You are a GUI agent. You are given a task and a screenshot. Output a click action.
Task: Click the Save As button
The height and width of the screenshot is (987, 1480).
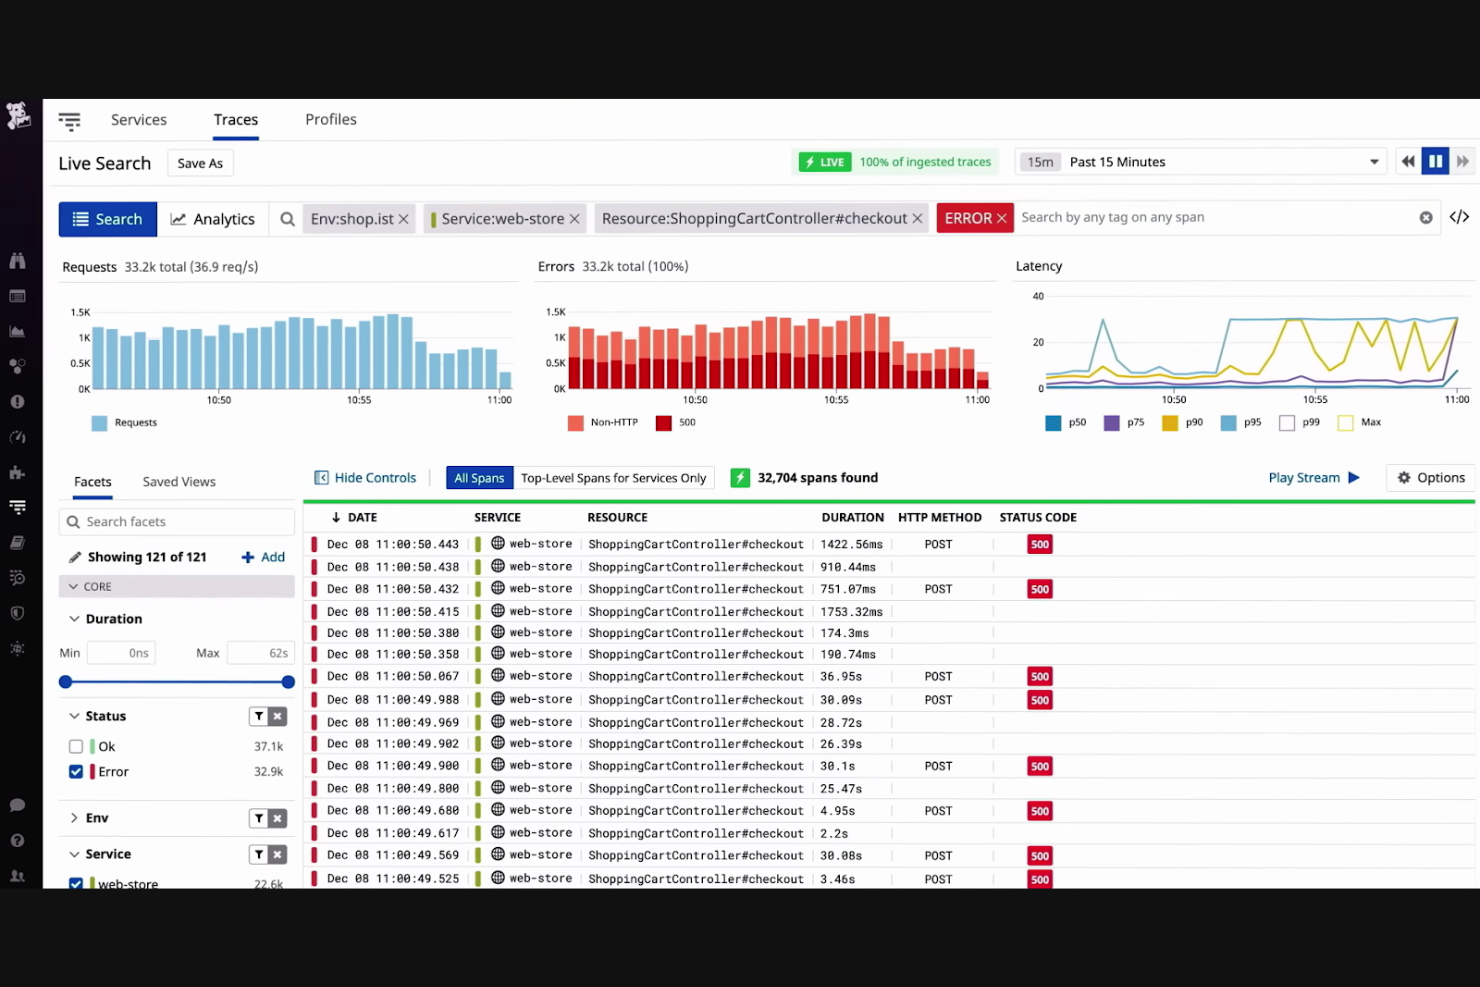tap(199, 162)
